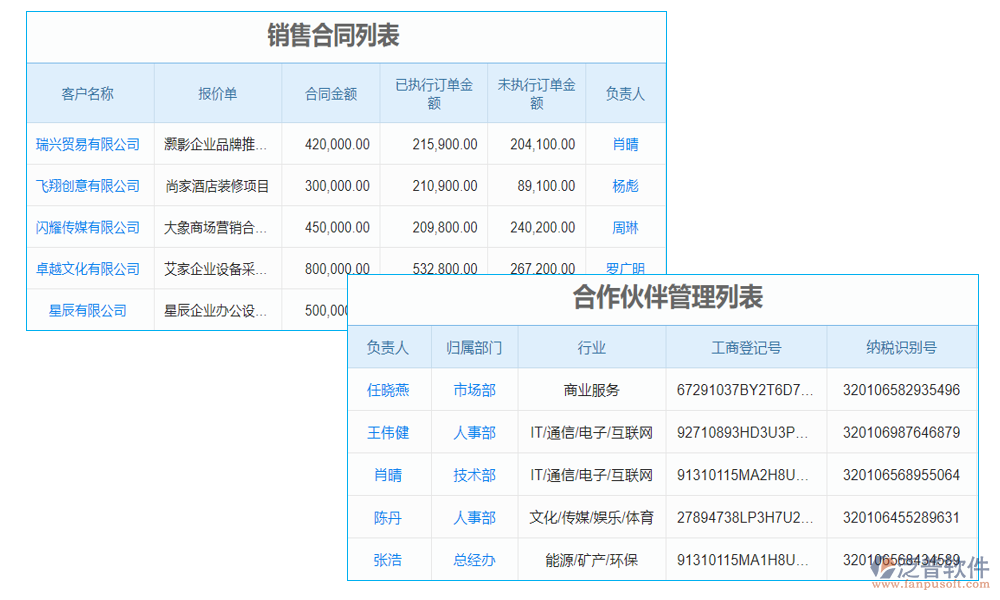1000x600 pixels.
Task: Sort by the 合同金额 column header
Action: [x=331, y=92]
